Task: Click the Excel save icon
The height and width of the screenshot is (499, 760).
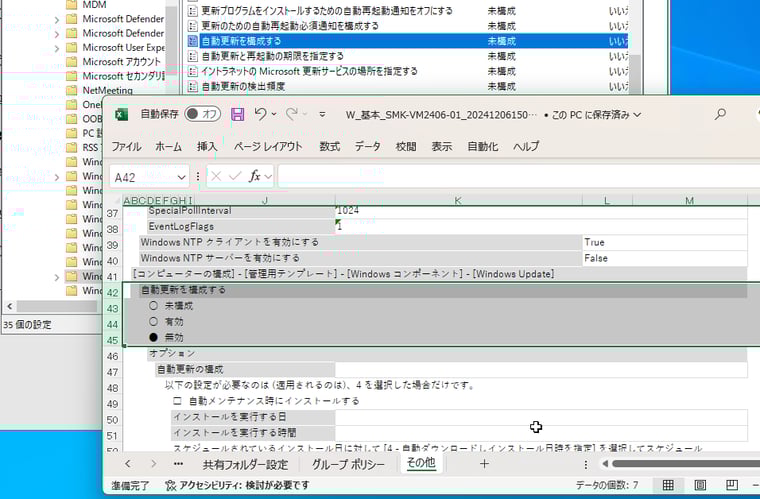Action: (x=238, y=114)
